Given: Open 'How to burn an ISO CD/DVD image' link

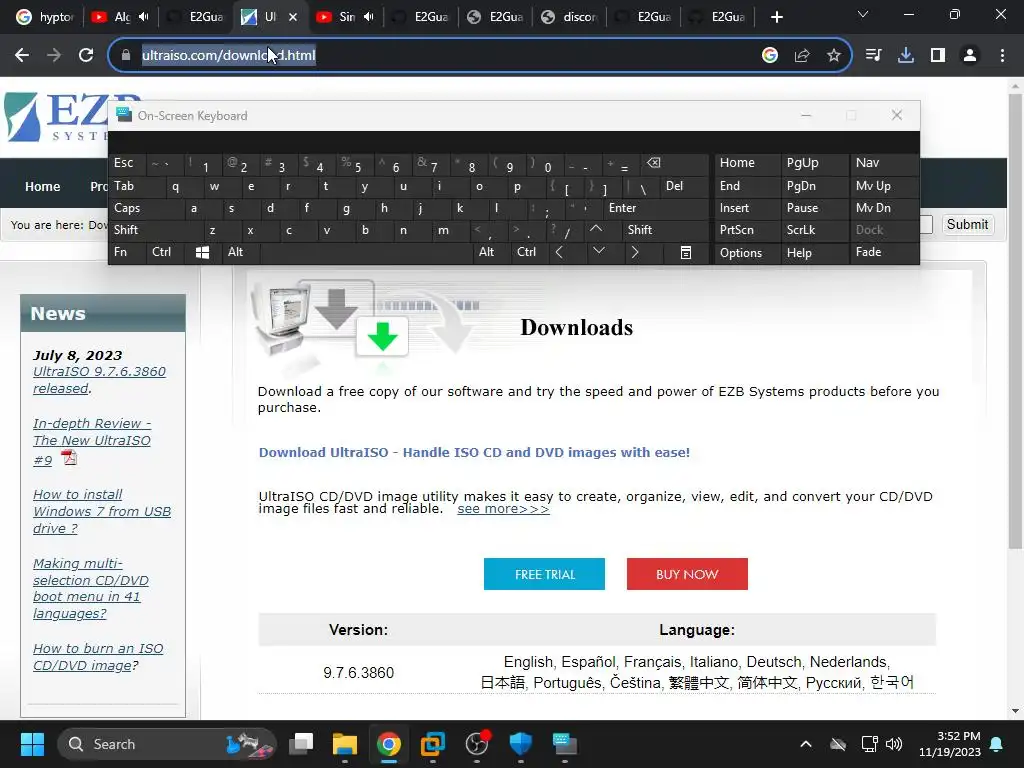Looking at the screenshot, I should 98,657.
